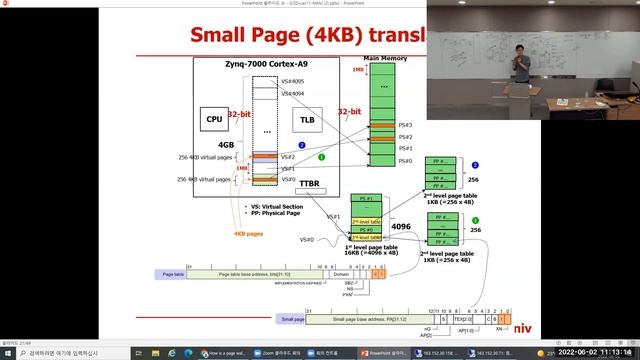640x360 pixels.
Task: Click the "PS#3" label
Action: tap(405, 125)
